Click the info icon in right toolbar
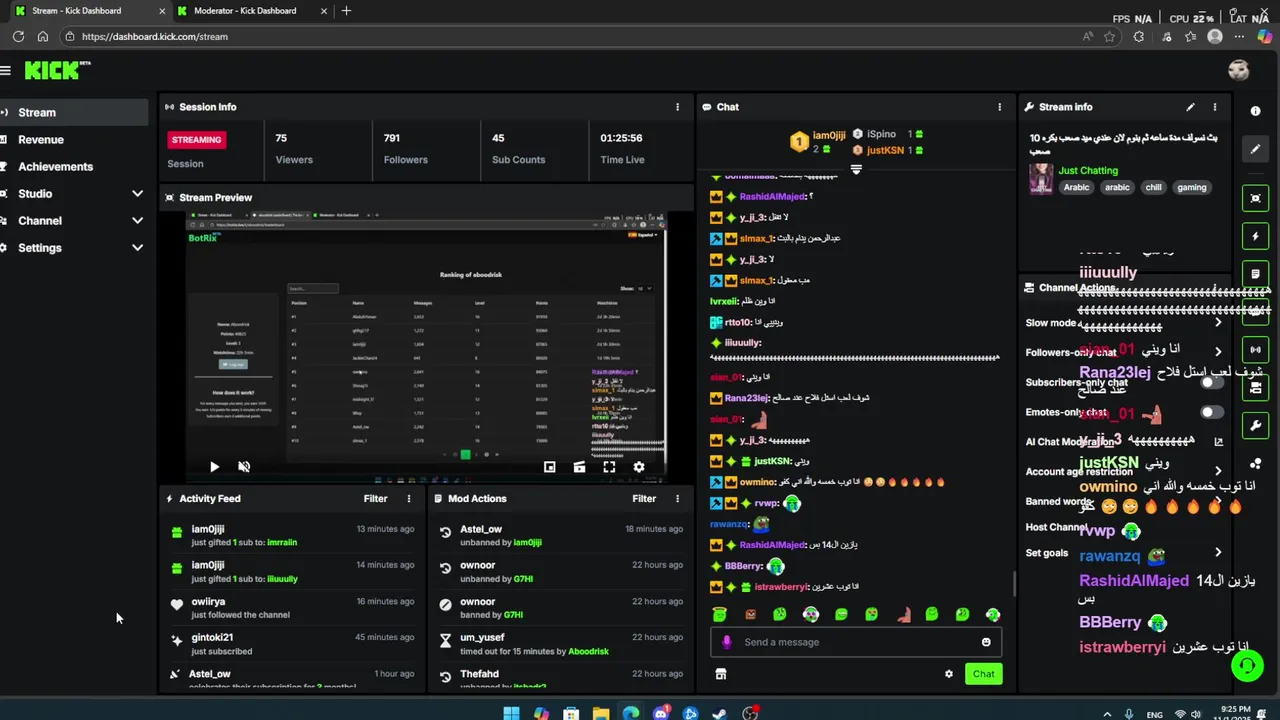This screenshot has width=1280, height=720. 1256,111
